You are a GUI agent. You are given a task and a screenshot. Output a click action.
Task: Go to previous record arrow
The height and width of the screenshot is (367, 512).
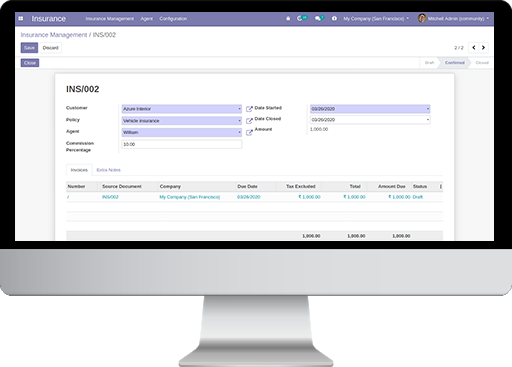click(x=473, y=48)
